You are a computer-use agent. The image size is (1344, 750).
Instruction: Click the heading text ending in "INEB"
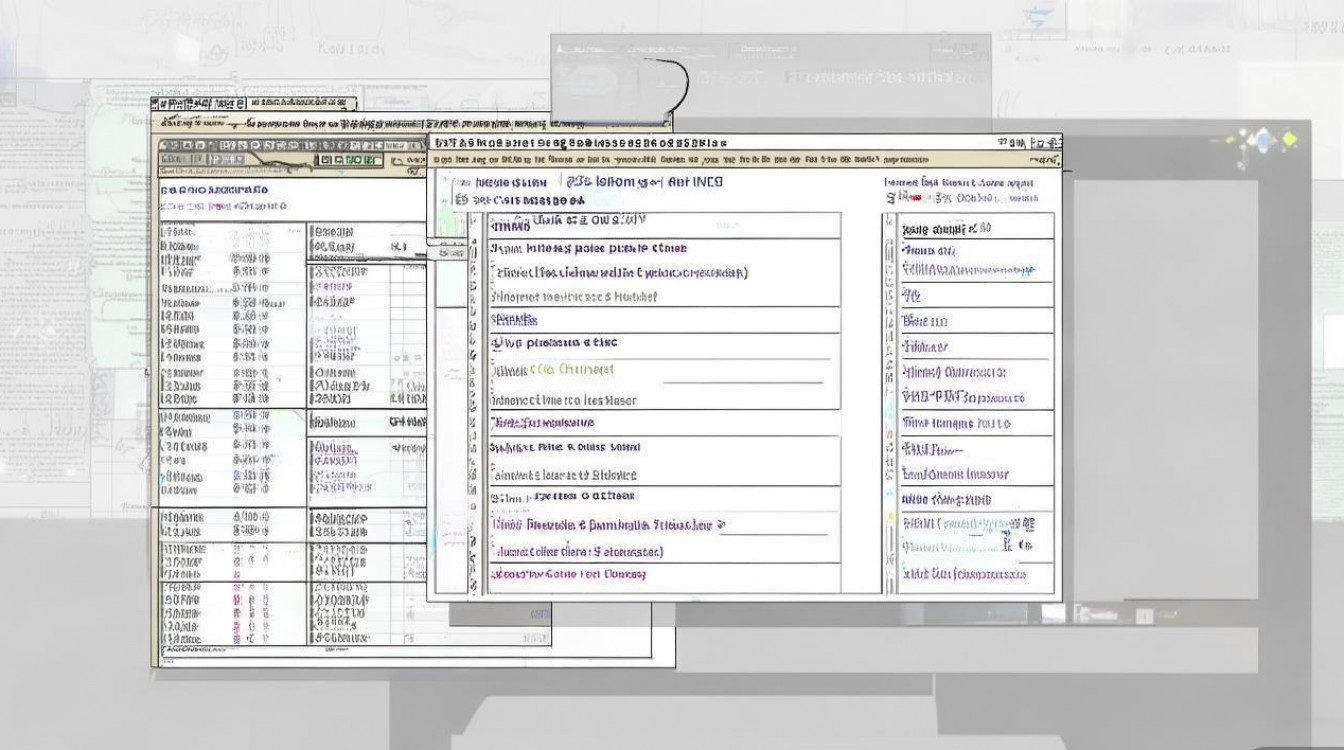[644, 182]
